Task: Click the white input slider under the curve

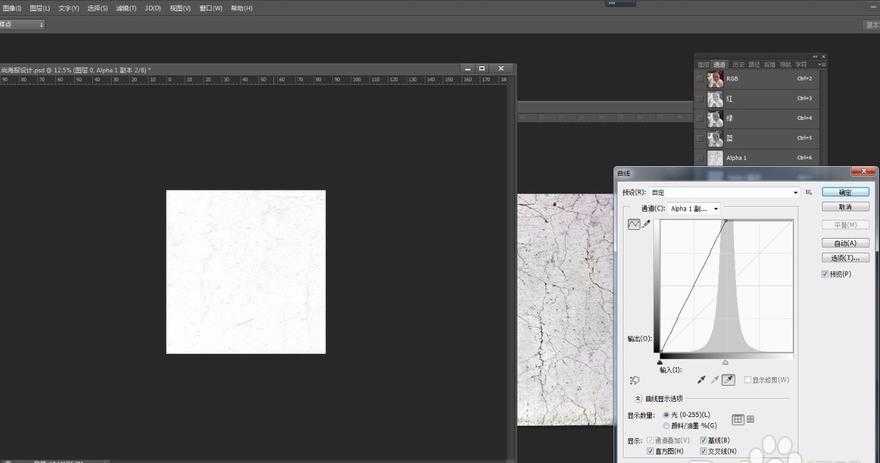Action: click(x=726, y=362)
